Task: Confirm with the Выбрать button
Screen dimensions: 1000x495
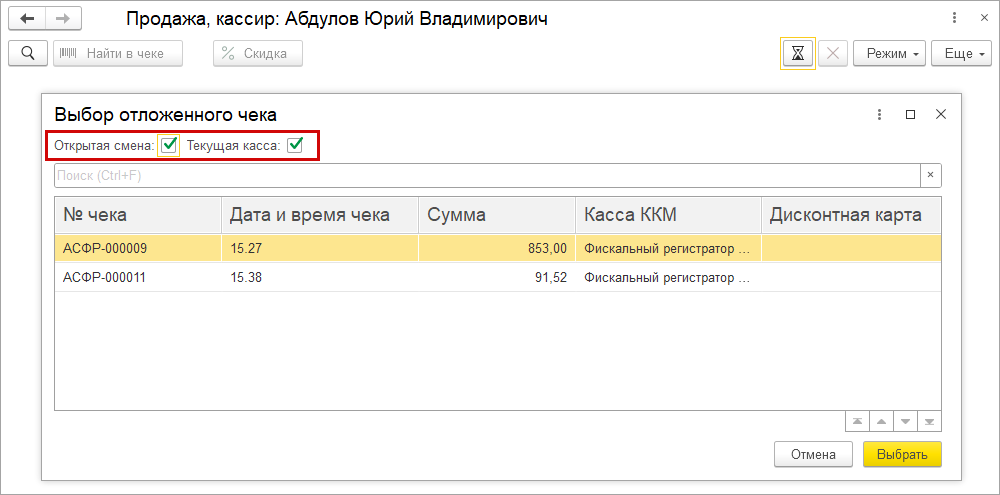Action: [902, 454]
